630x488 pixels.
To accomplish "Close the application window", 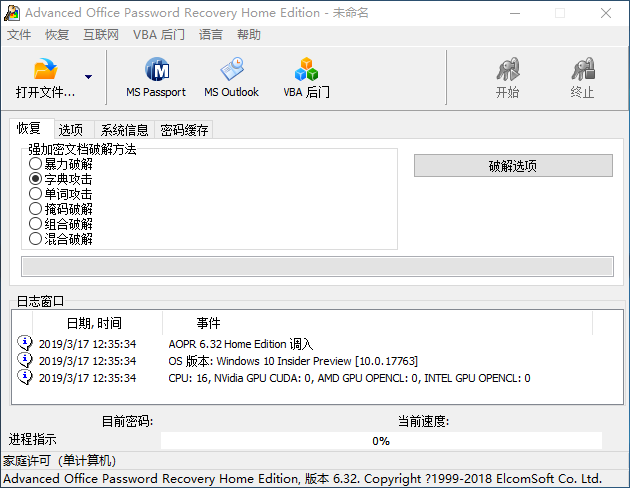I will pos(605,13).
